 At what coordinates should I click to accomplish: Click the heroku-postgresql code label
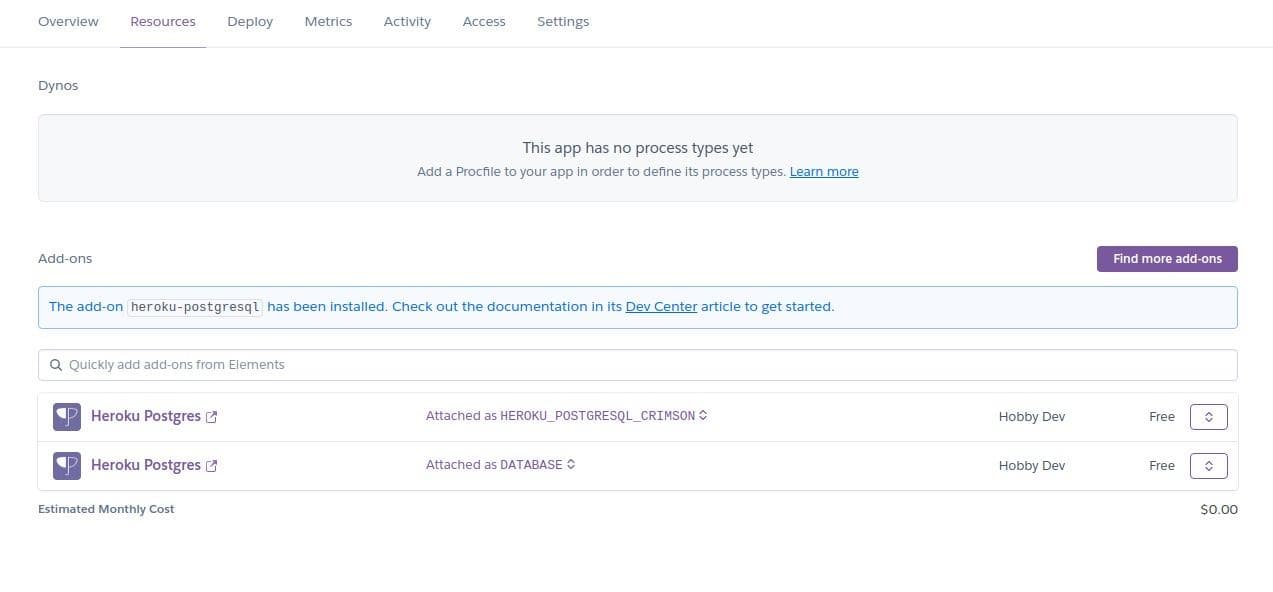point(195,307)
